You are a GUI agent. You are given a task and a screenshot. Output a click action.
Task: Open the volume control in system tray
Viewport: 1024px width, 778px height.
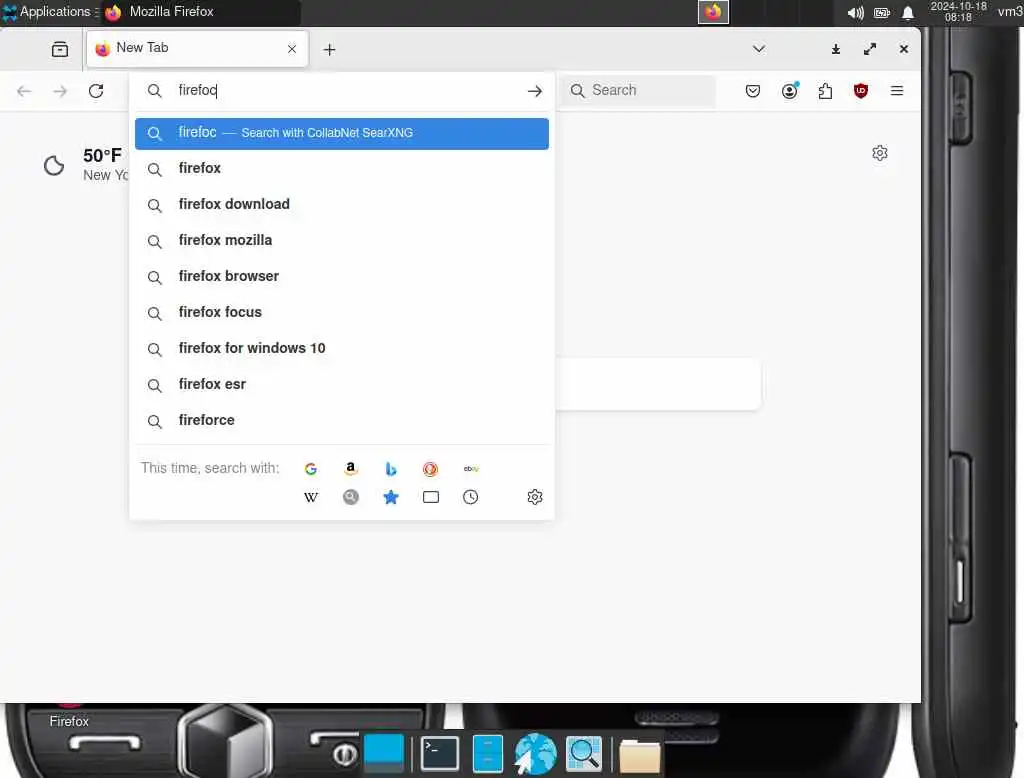(x=855, y=12)
